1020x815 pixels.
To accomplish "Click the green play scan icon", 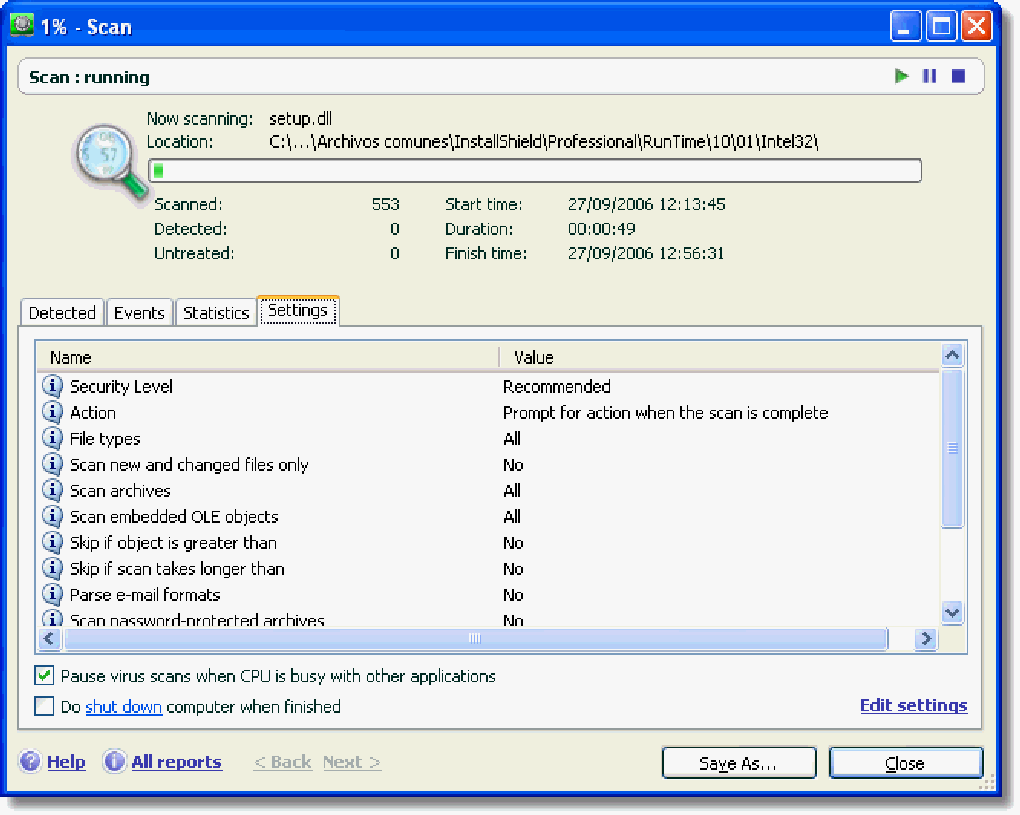I will [901, 76].
